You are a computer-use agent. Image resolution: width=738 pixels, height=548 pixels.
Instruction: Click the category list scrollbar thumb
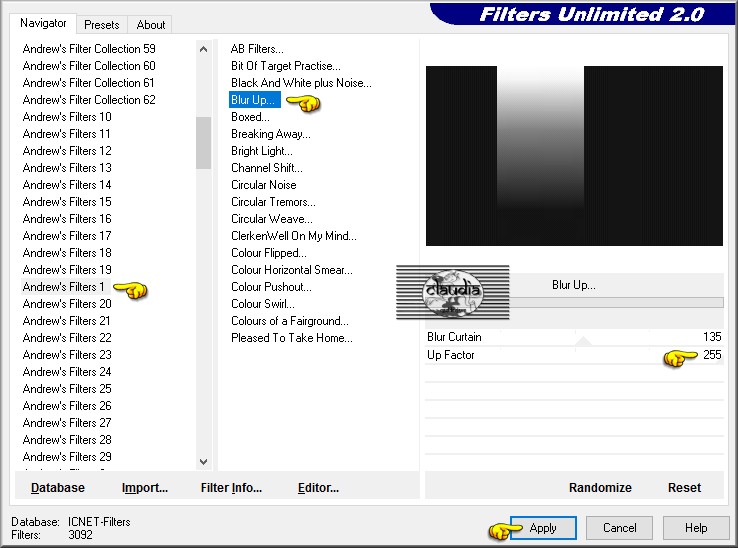click(203, 143)
